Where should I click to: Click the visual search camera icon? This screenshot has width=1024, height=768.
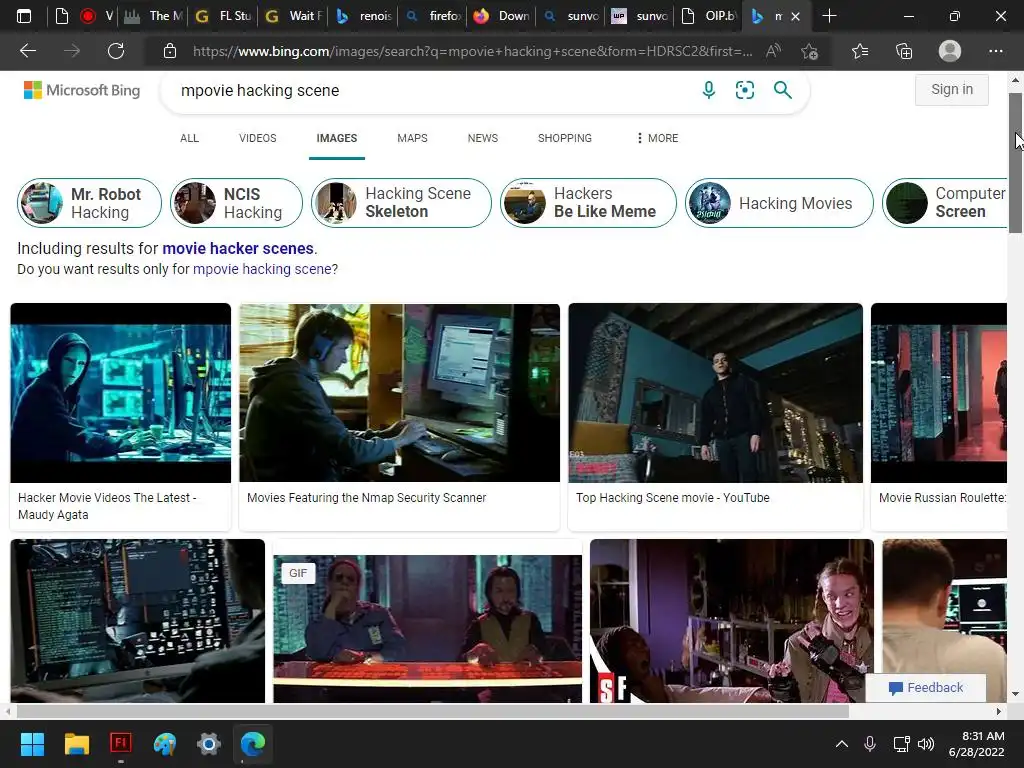744,90
